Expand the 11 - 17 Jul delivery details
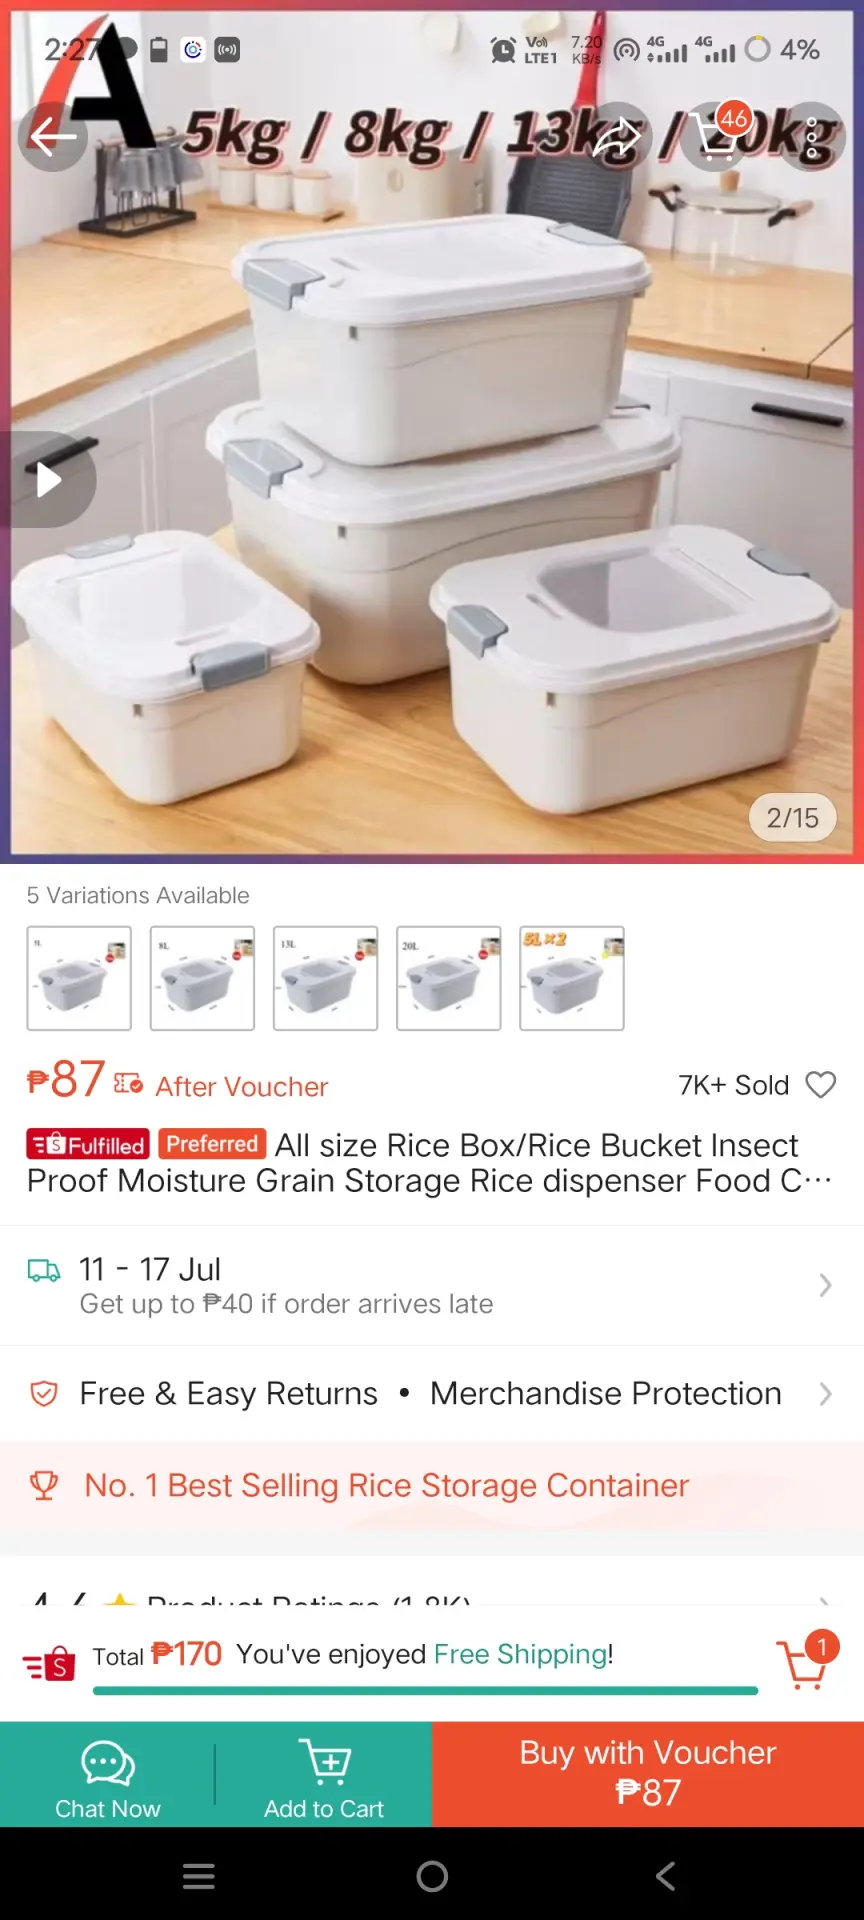Screen dimensions: 864x1920 tap(432, 1285)
